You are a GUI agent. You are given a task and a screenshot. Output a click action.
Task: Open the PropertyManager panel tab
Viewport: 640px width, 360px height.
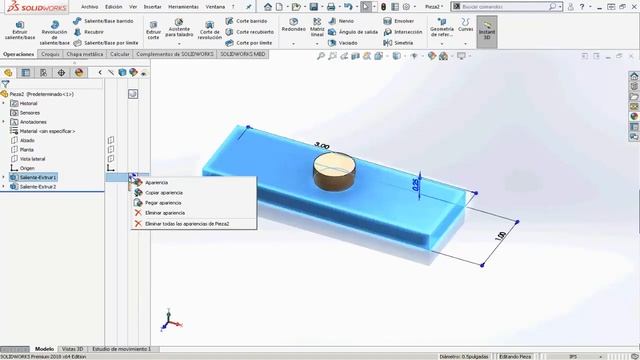point(26,73)
